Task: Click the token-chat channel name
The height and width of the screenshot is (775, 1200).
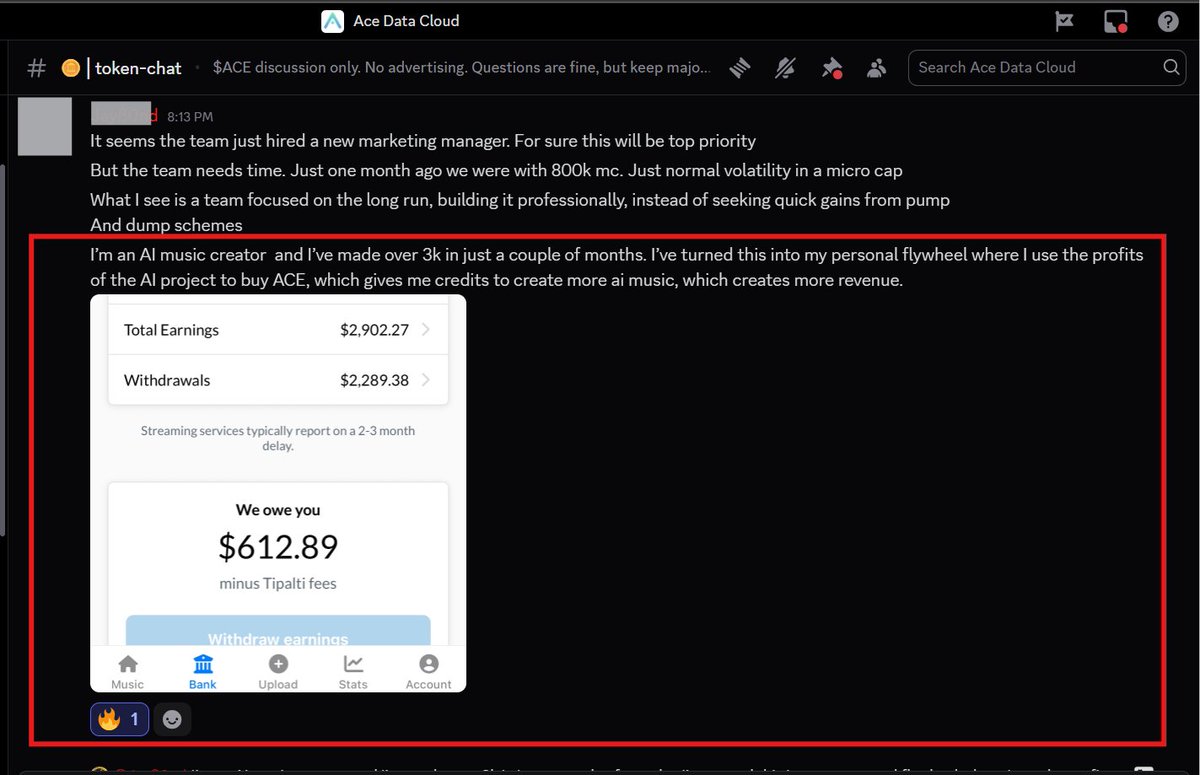Action: (x=138, y=68)
